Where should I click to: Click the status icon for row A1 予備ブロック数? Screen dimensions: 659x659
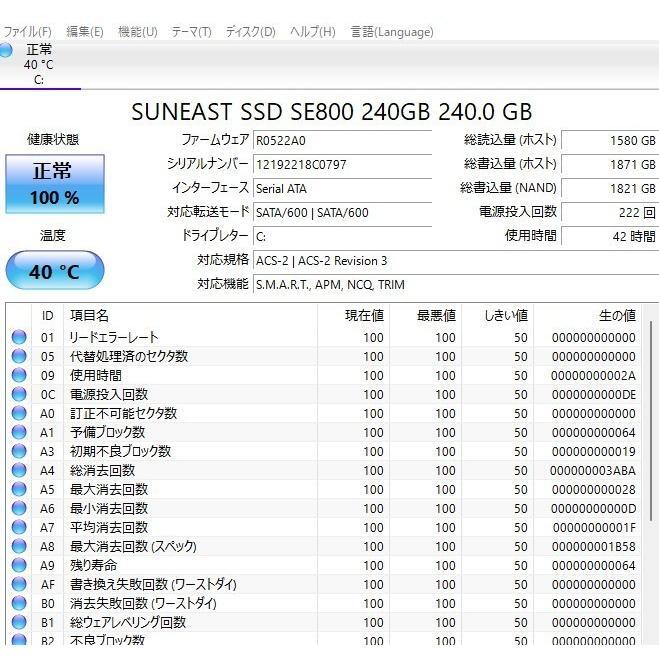tap(19, 432)
